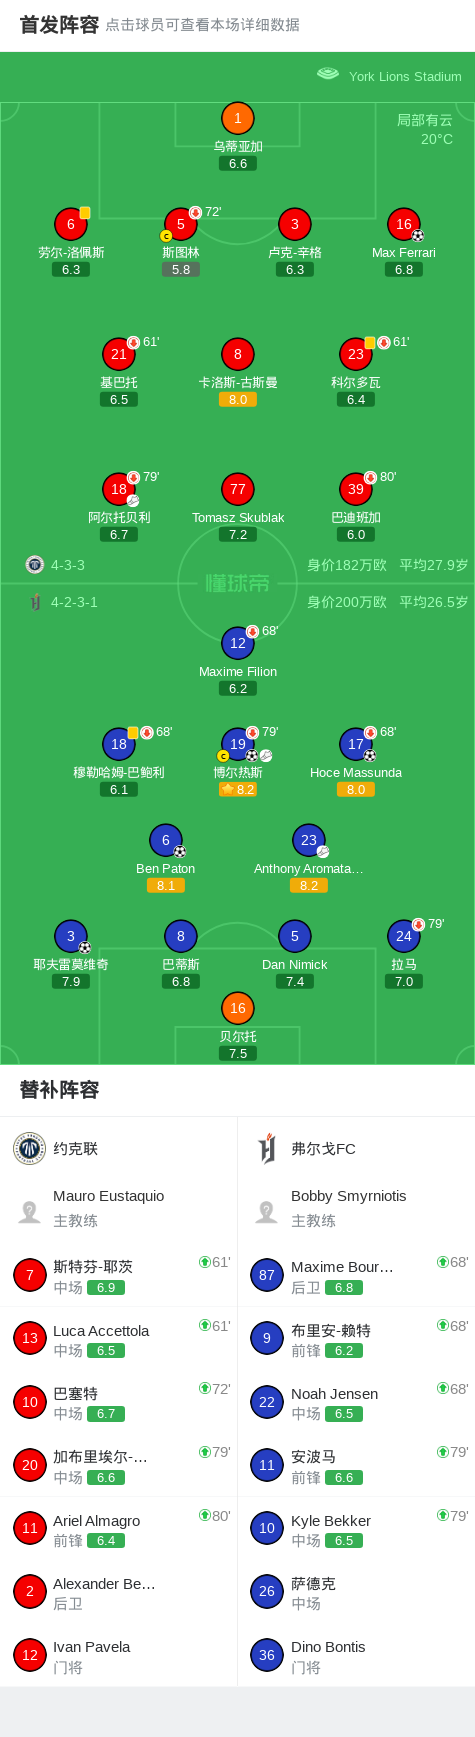Open goalkeeper 乌蒂亚加 number 1 icon
The image size is (475, 1737).
coord(237,118)
